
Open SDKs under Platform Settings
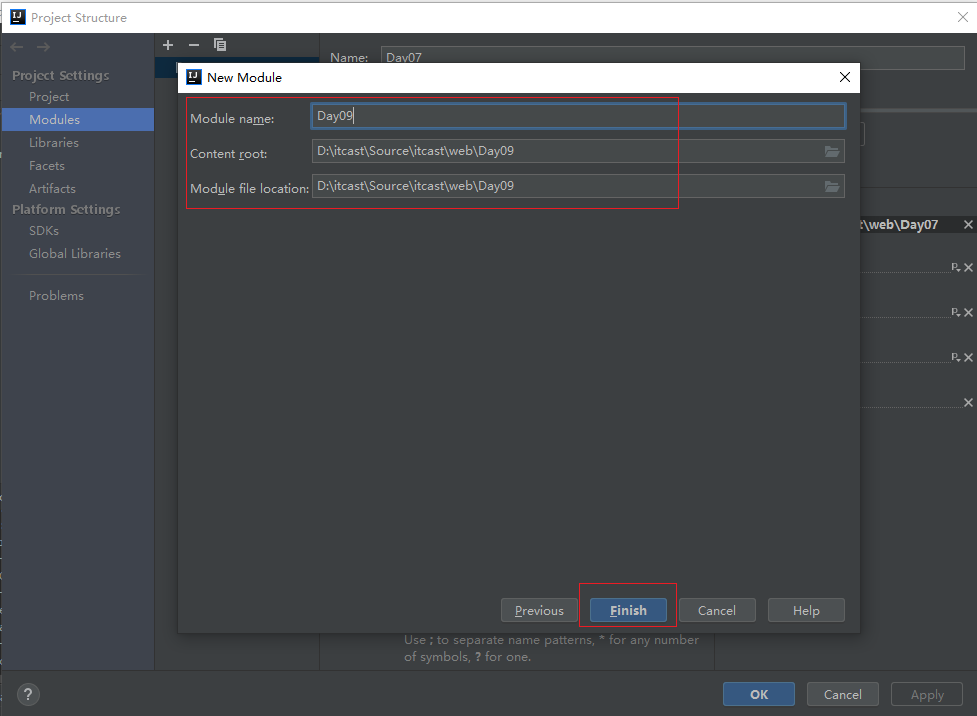click(x=44, y=231)
